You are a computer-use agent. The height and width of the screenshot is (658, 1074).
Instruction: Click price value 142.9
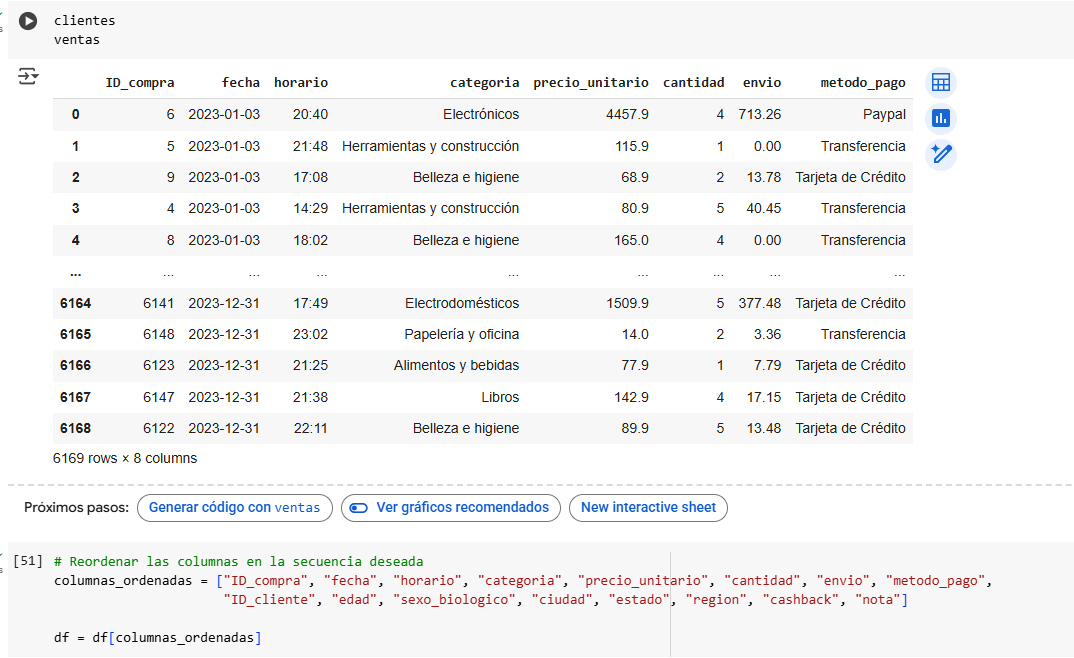[632, 397]
